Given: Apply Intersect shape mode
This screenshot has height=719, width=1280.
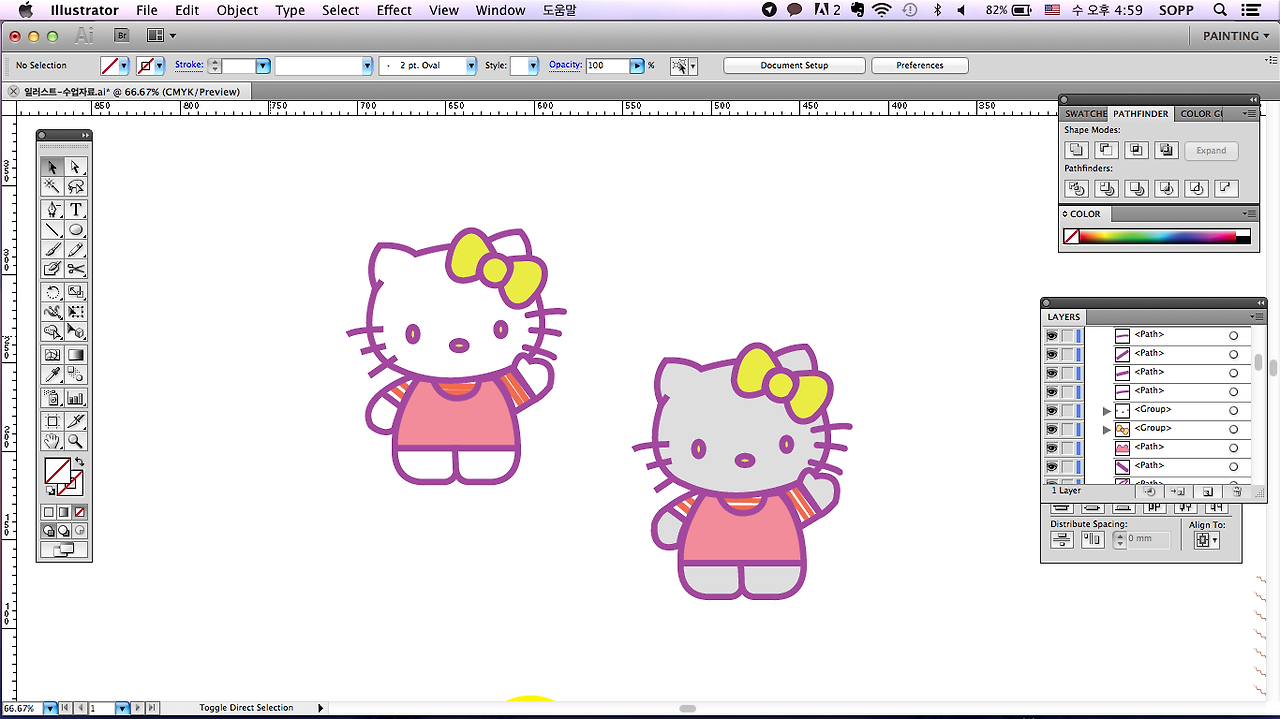Looking at the screenshot, I should pyautogui.click(x=1136, y=150).
